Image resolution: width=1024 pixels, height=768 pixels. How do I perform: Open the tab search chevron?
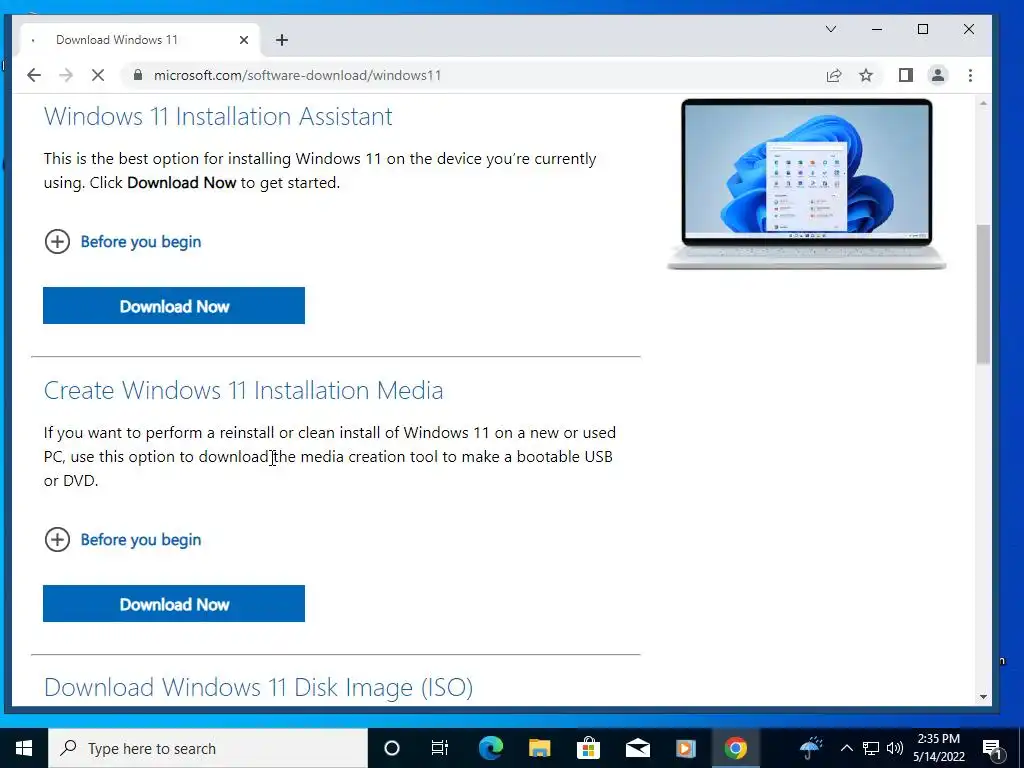point(831,29)
